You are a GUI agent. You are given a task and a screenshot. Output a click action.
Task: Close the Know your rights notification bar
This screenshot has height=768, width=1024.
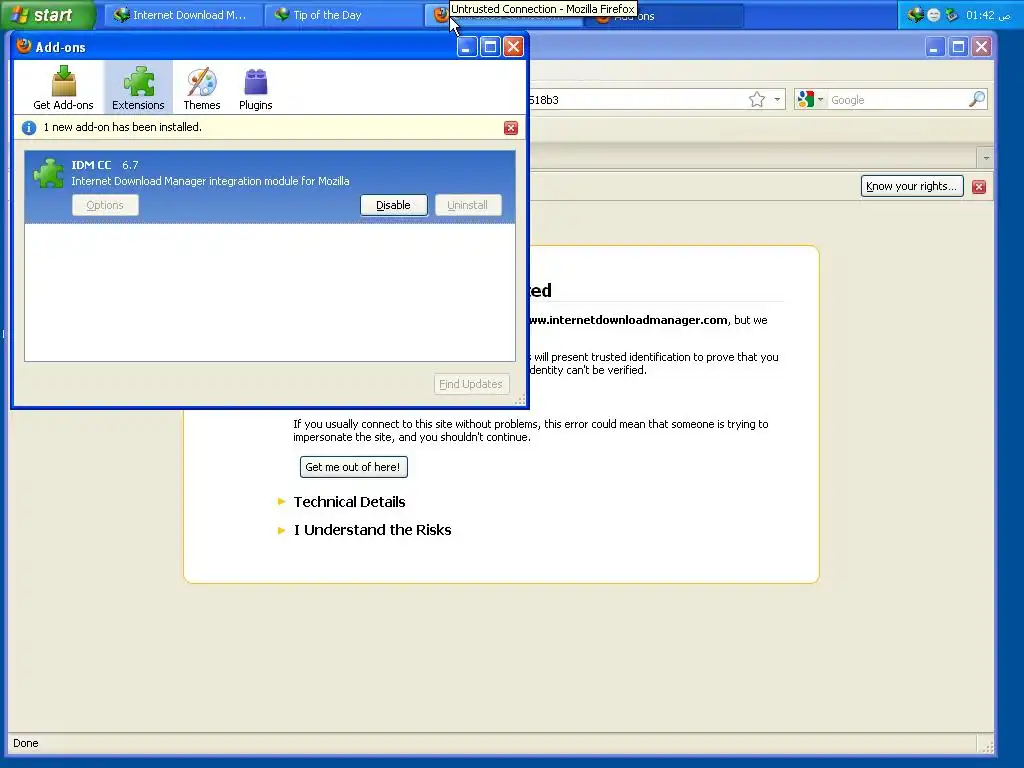coord(978,187)
